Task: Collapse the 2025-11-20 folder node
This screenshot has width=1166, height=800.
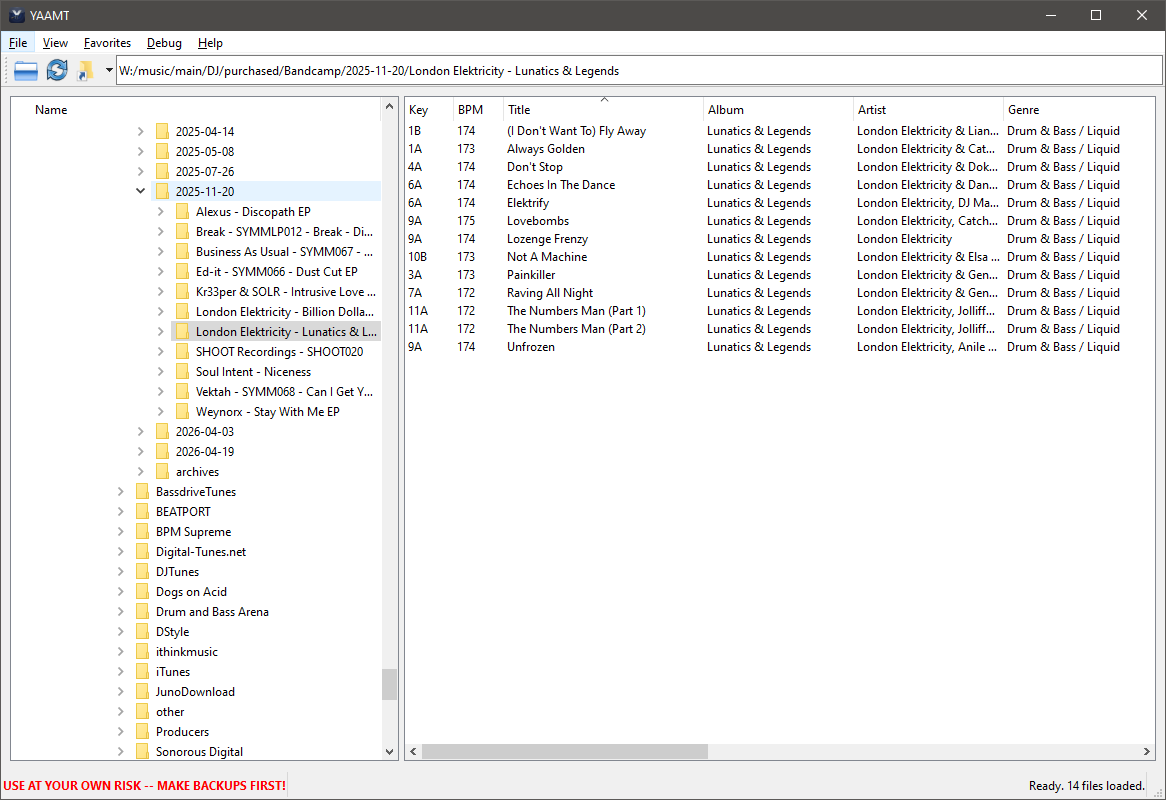Action: point(141,191)
